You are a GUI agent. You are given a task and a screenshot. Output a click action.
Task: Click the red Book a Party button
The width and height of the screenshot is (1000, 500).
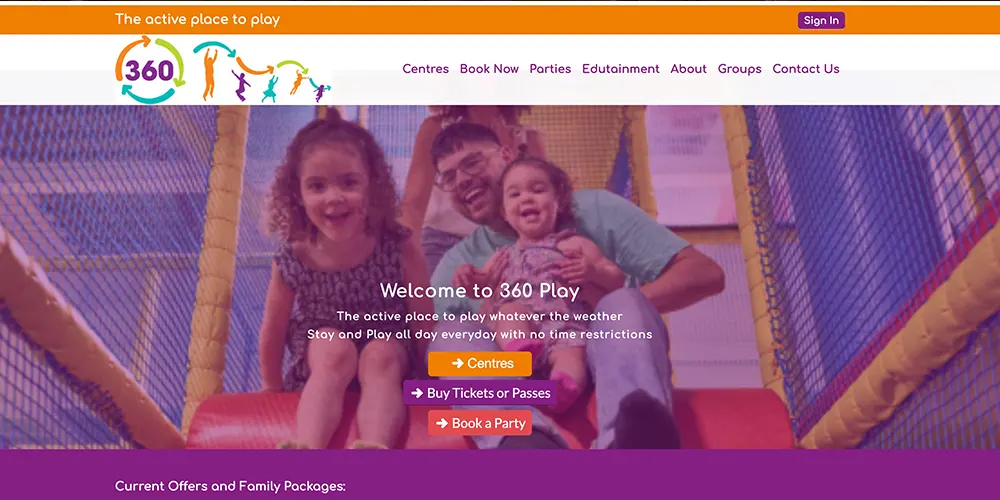tap(480, 423)
